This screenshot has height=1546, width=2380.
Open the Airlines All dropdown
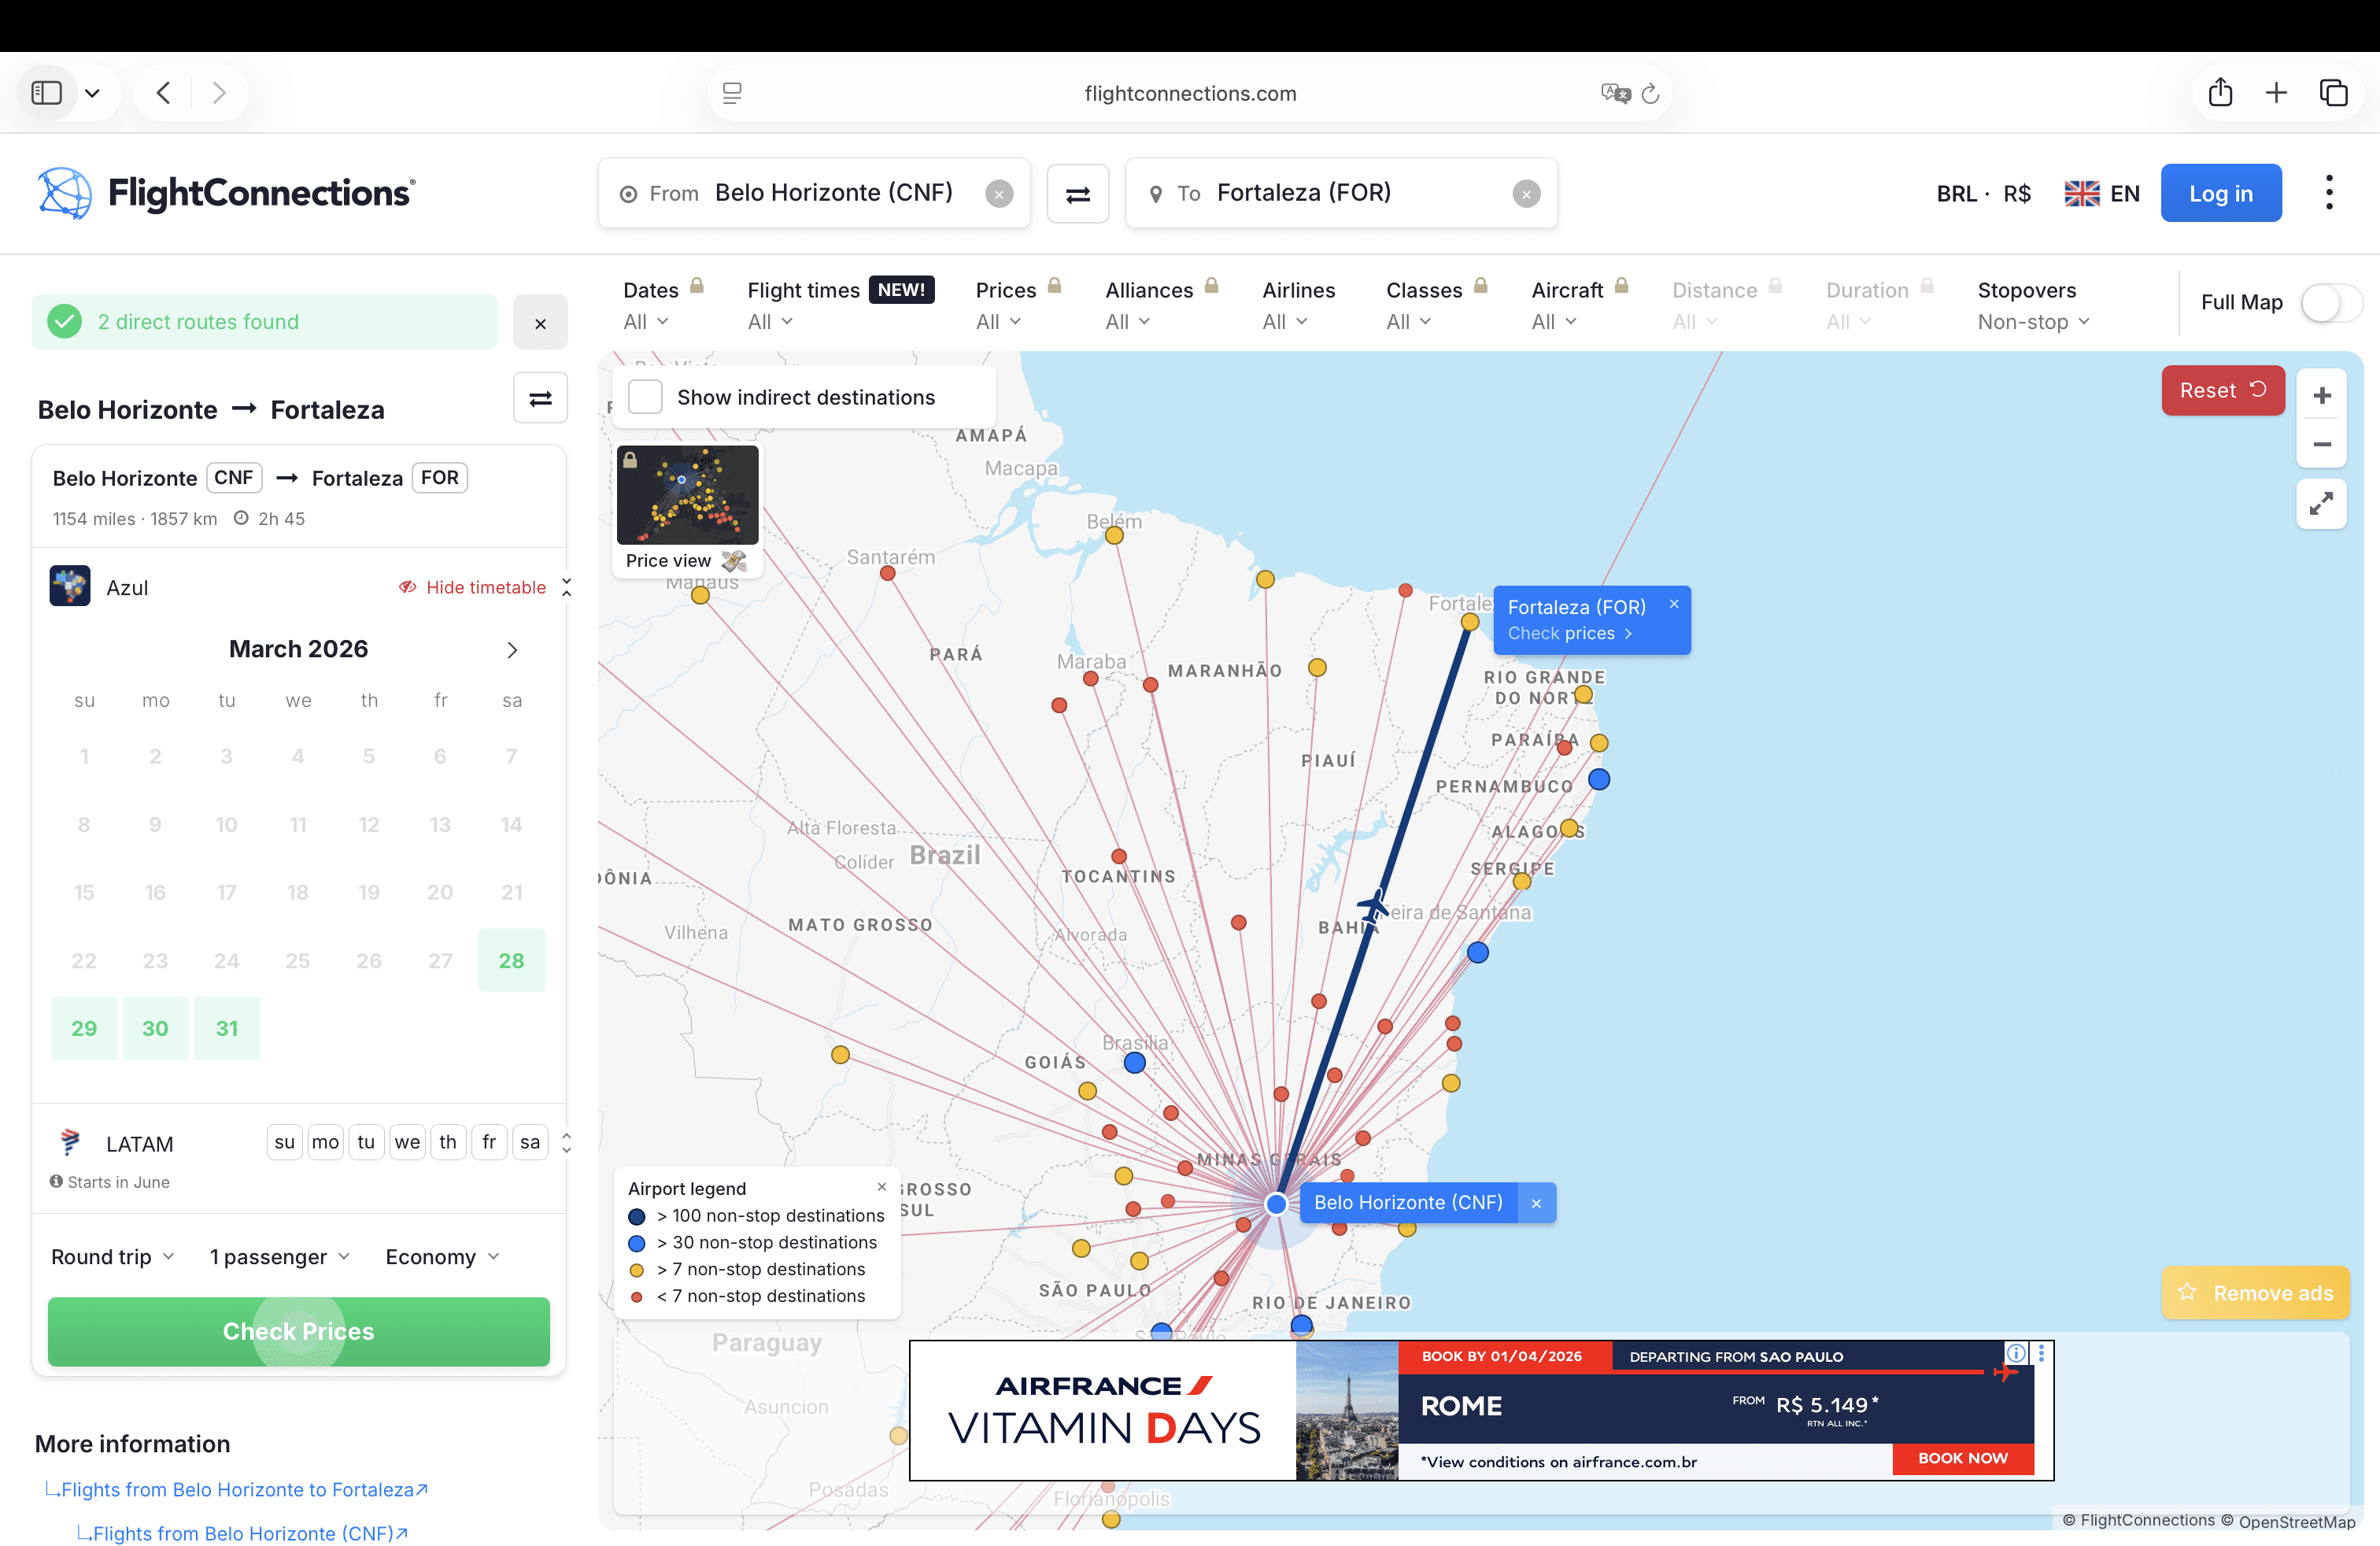tap(1286, 321)
